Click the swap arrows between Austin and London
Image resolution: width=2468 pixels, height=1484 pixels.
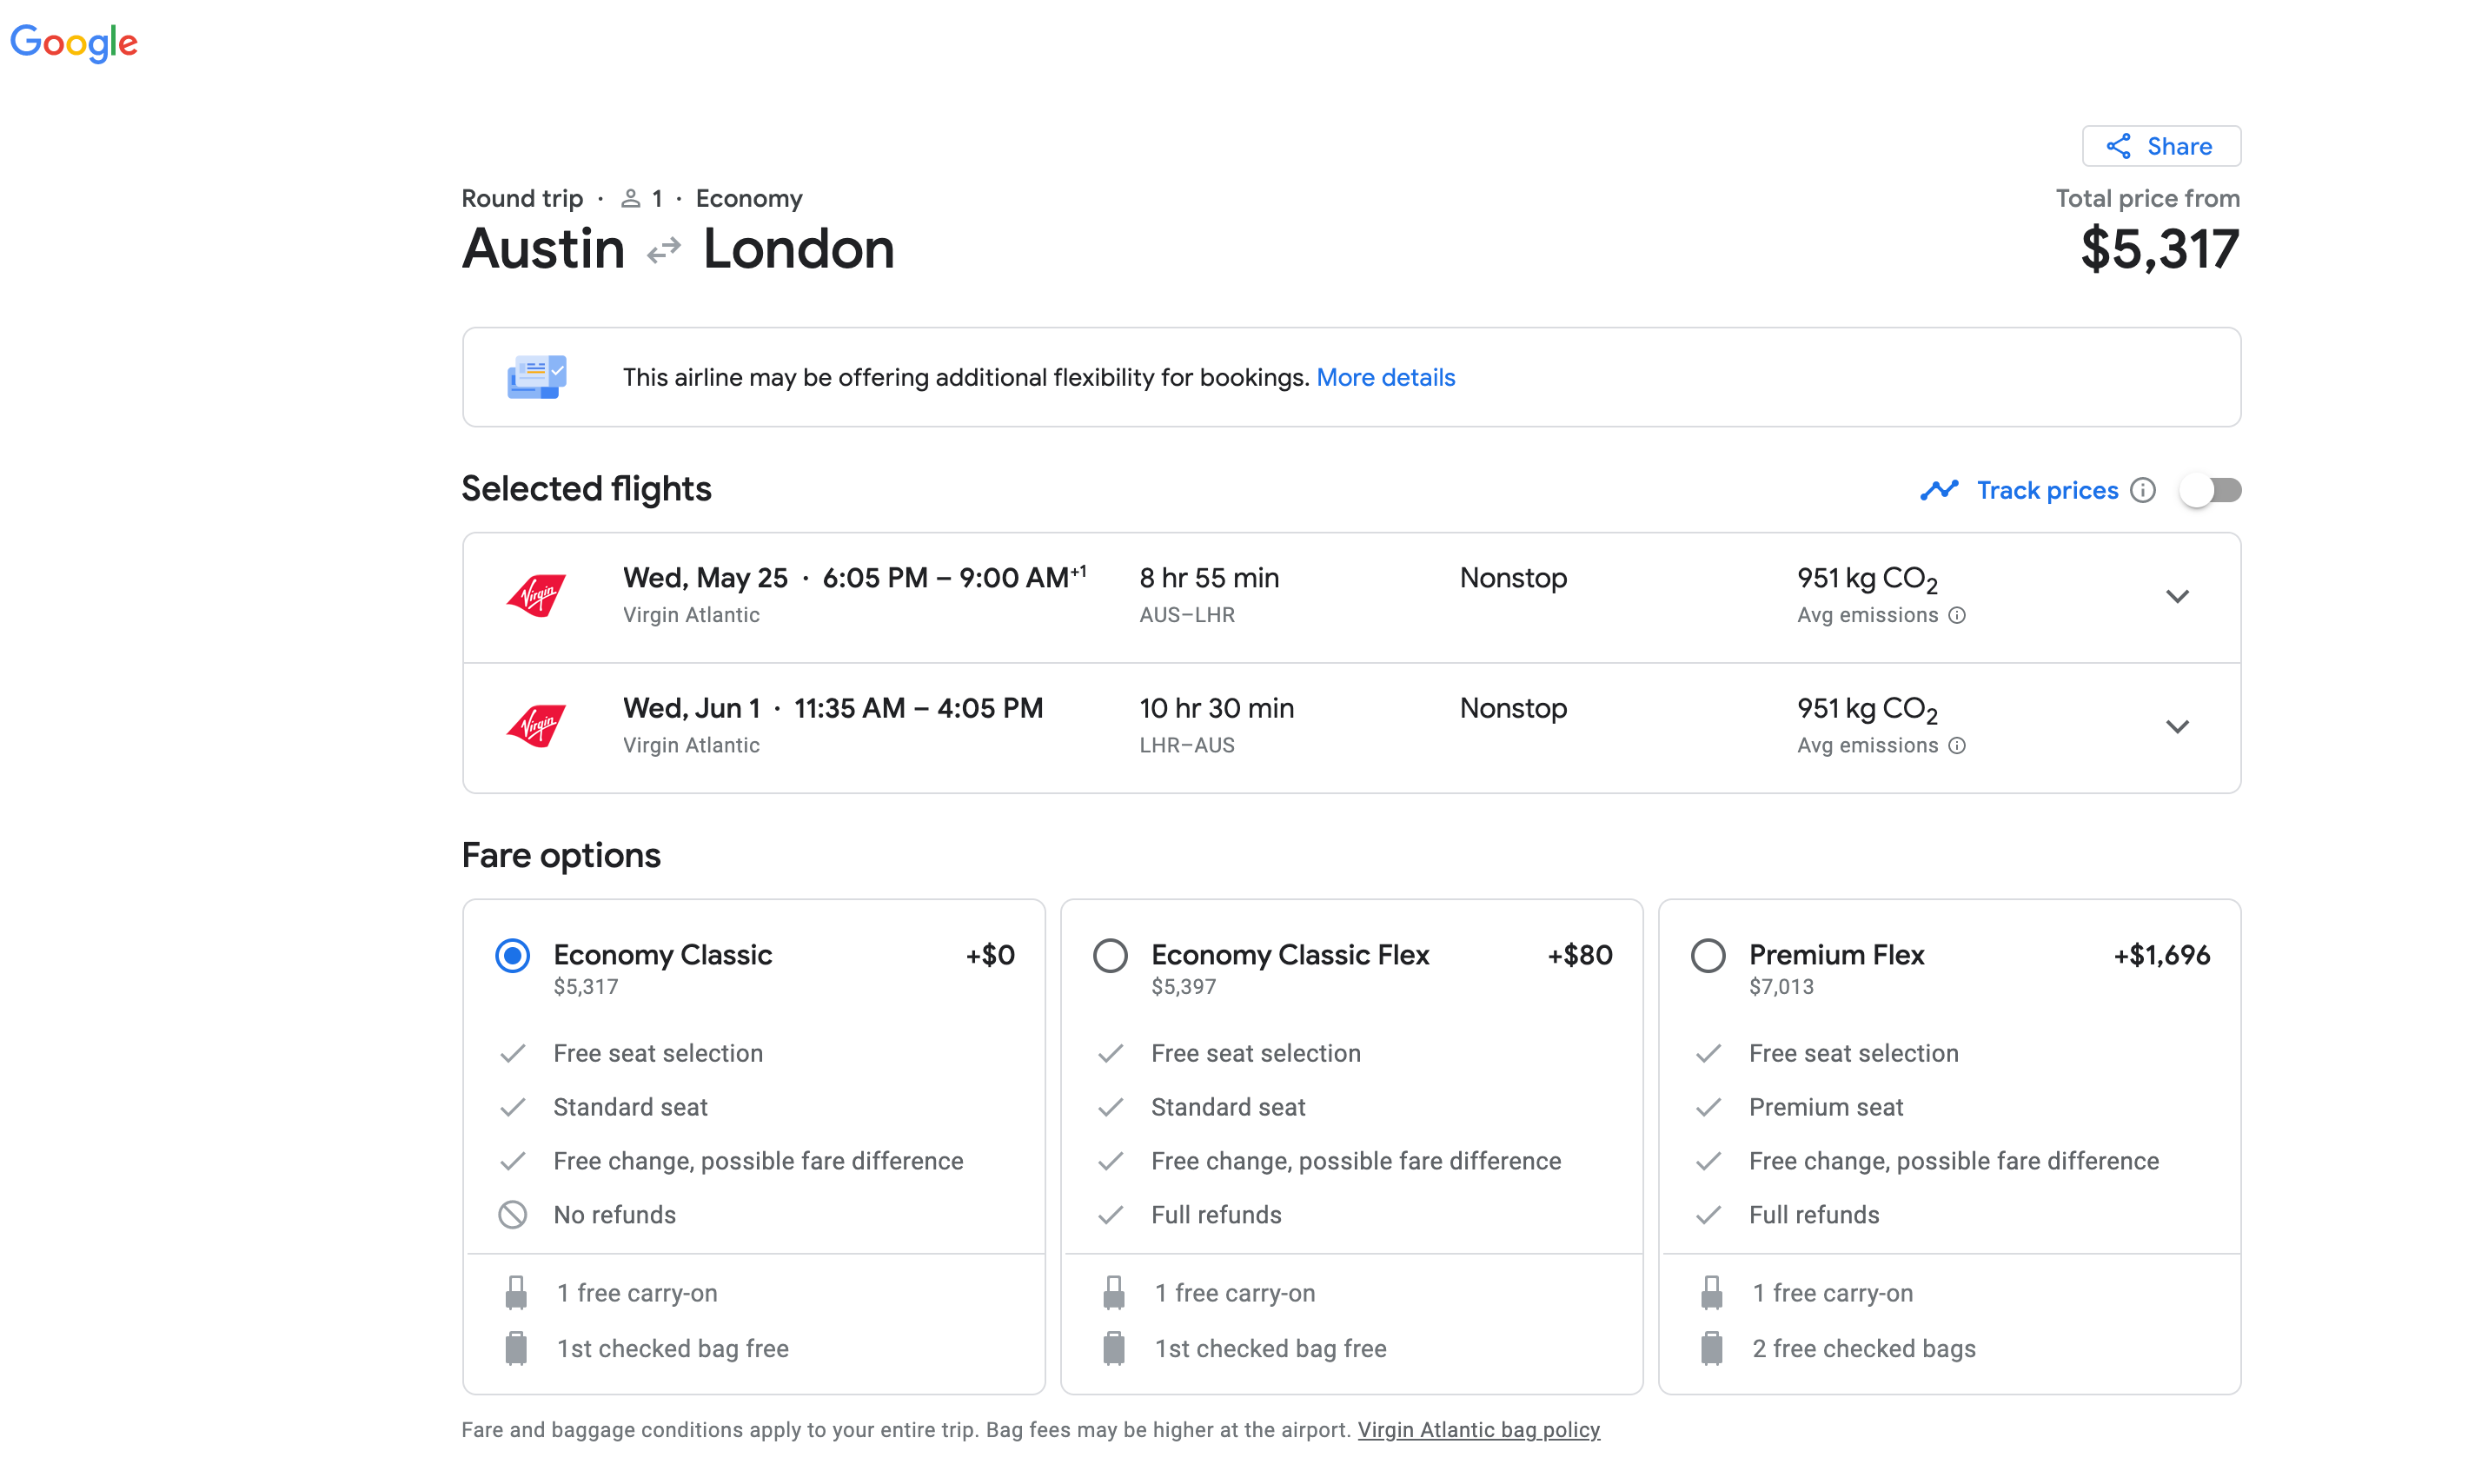[662, 250]
